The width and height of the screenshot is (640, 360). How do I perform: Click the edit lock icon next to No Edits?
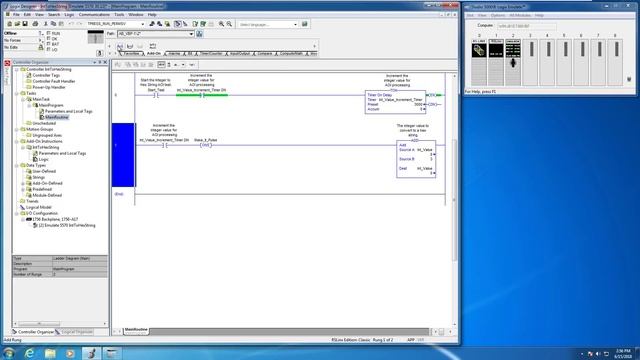(x=40, y=47)
